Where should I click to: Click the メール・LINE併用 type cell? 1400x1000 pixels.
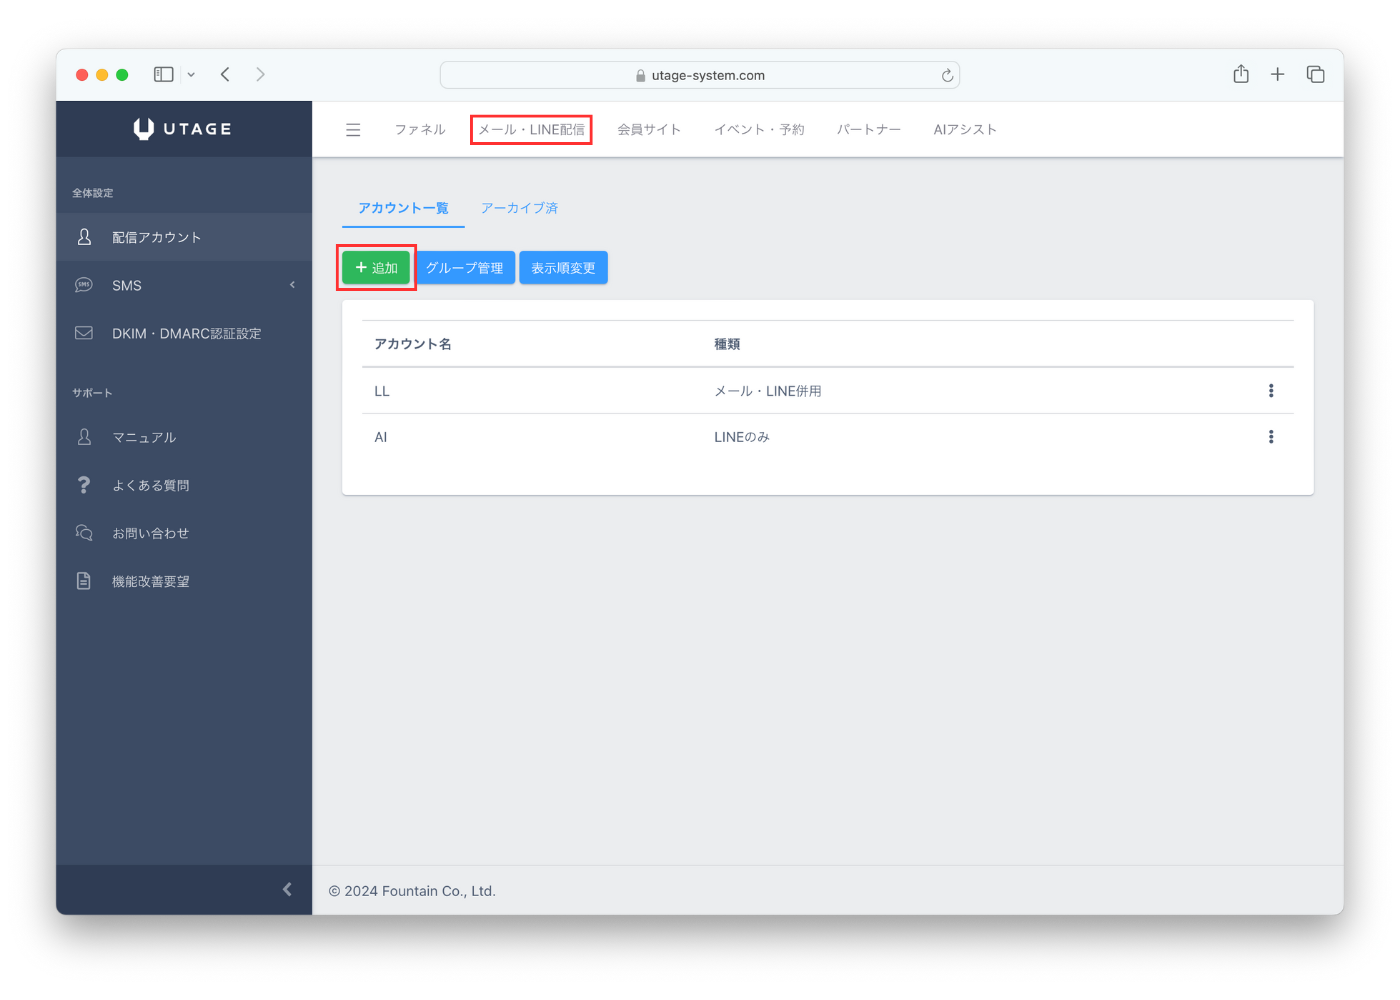coord(768,391)
